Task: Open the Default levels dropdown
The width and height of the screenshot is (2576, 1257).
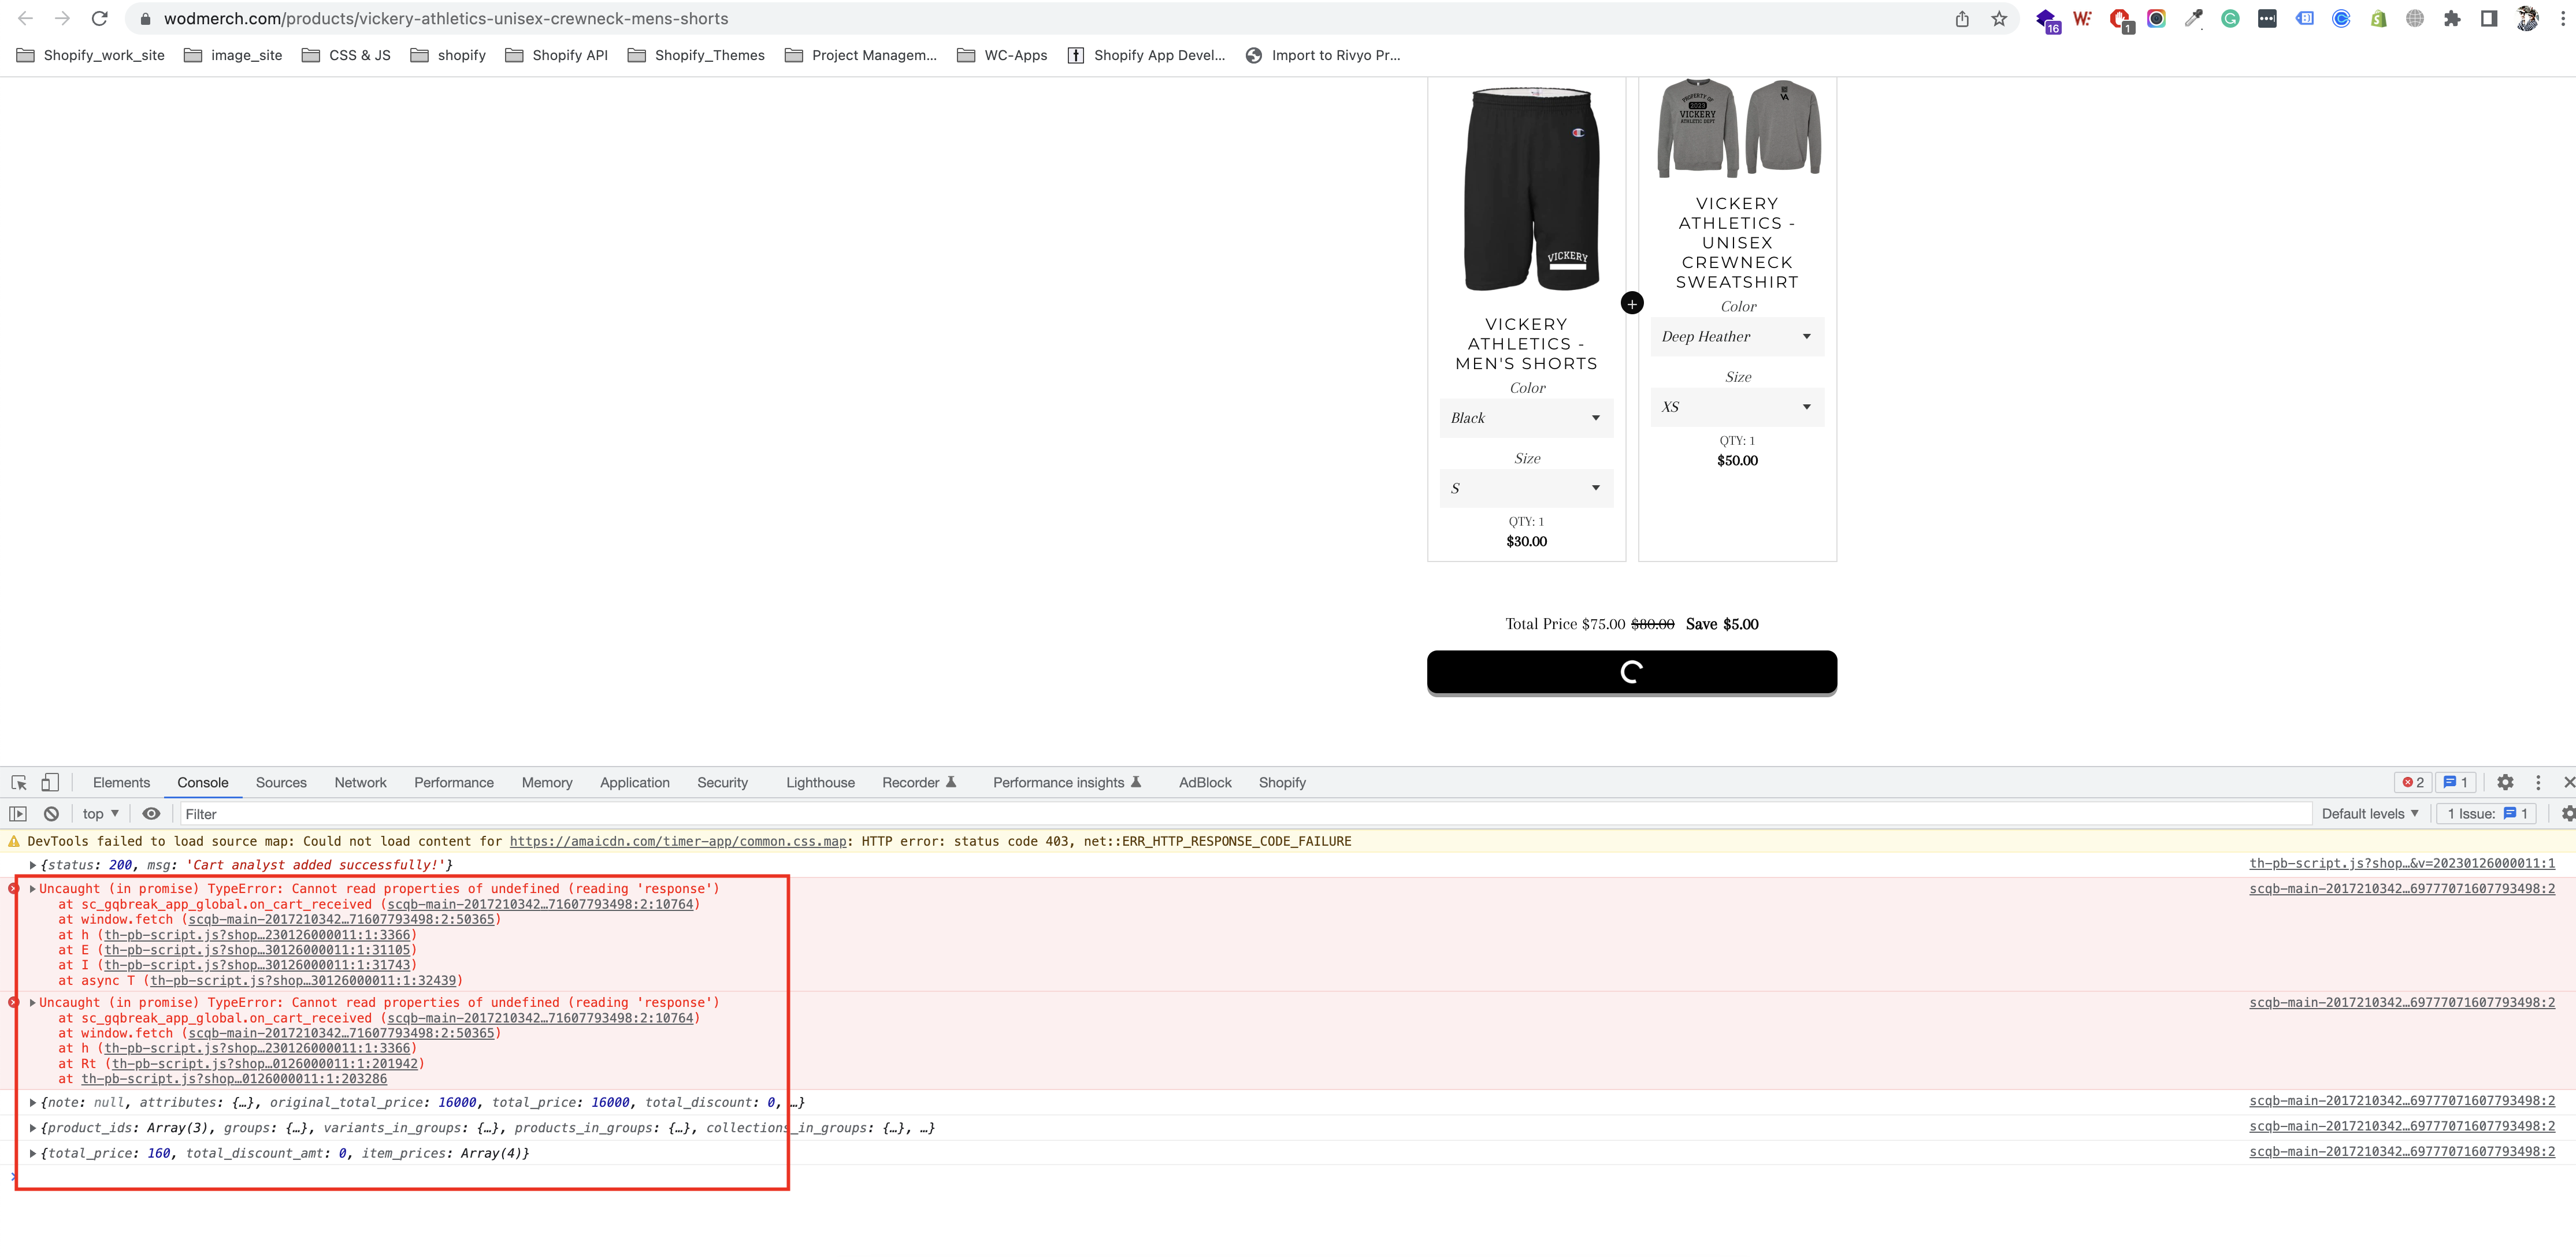Action: [x=2370, y=814]
